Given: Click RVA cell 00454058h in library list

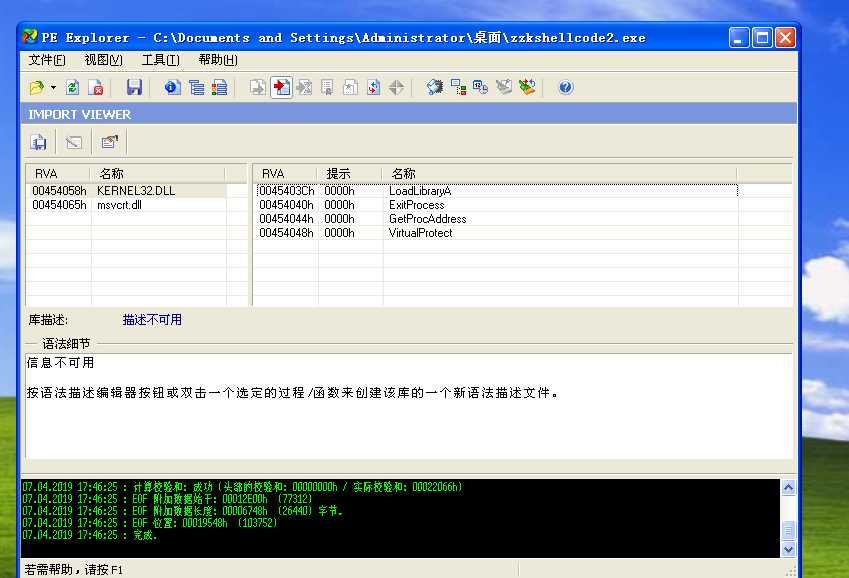Looking at the screenshot, I should coord(59,191).
